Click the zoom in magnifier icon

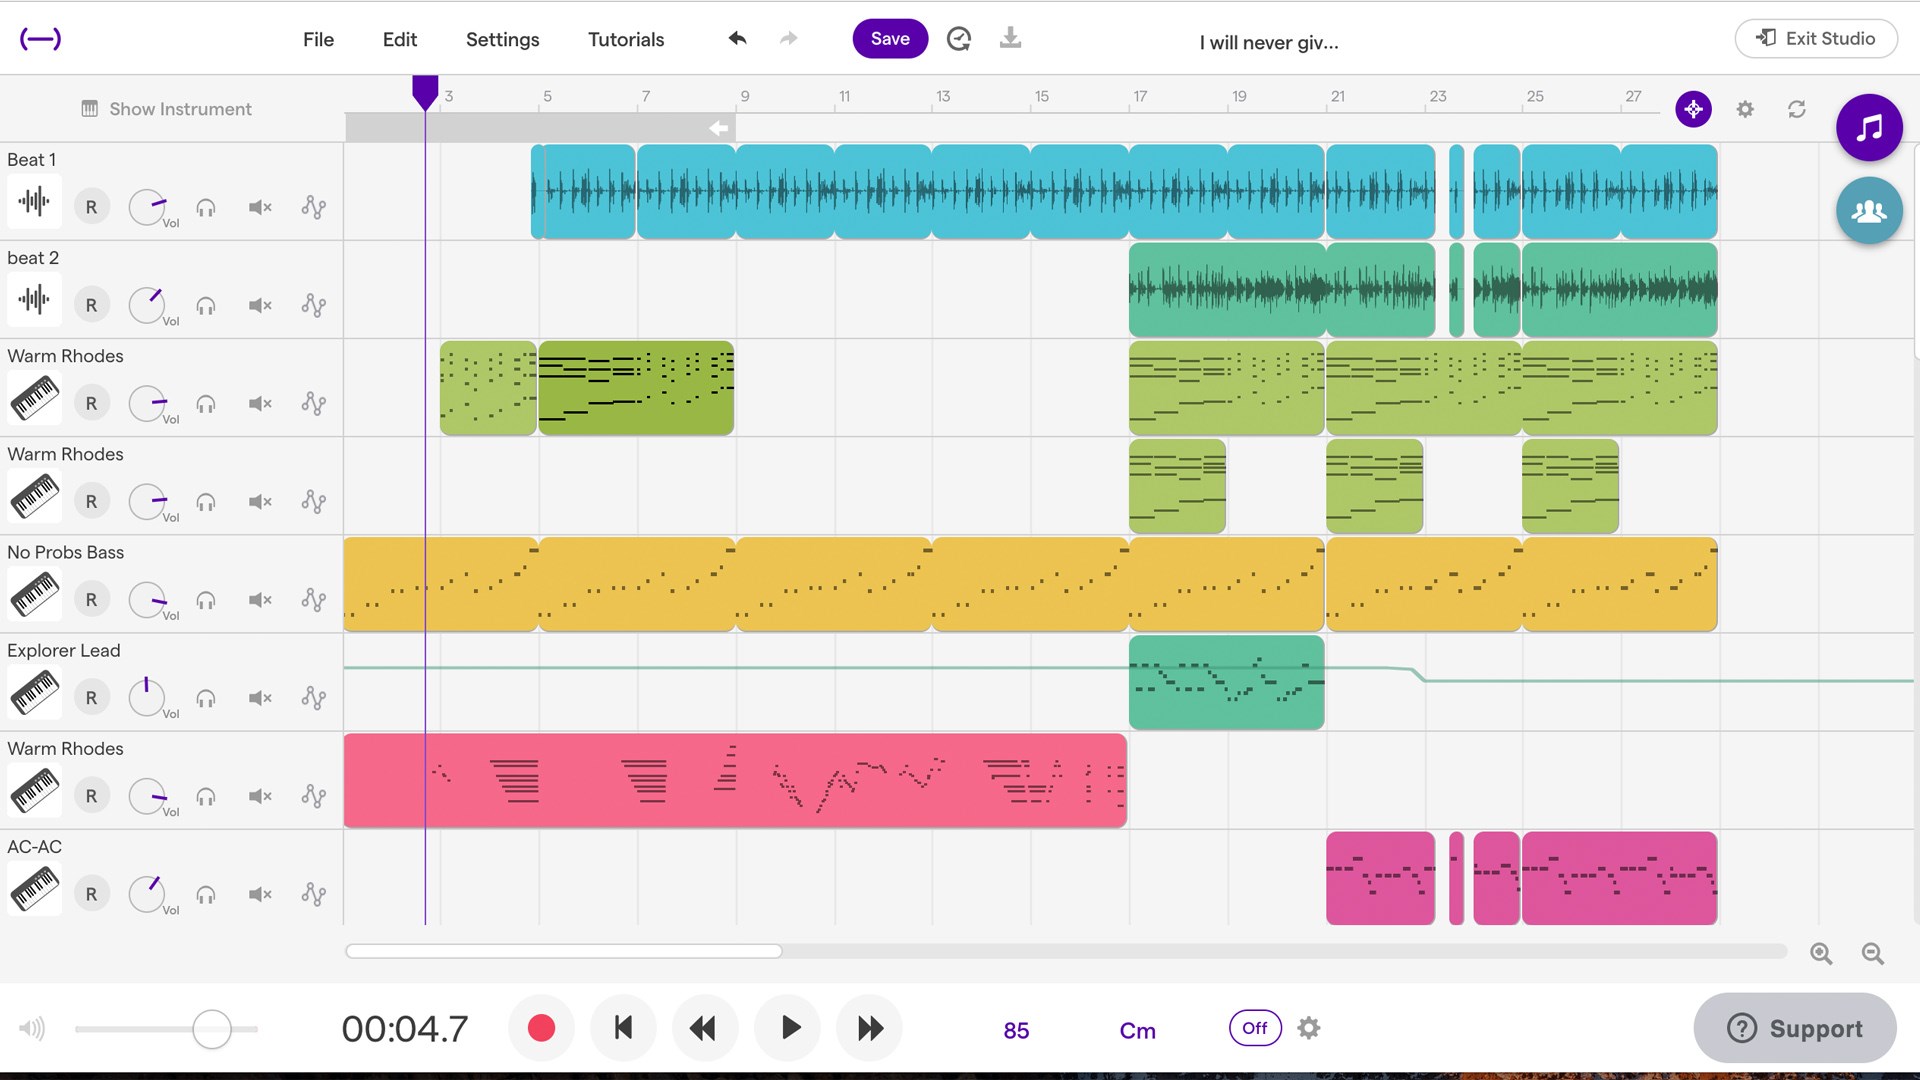click(1821, 954)
